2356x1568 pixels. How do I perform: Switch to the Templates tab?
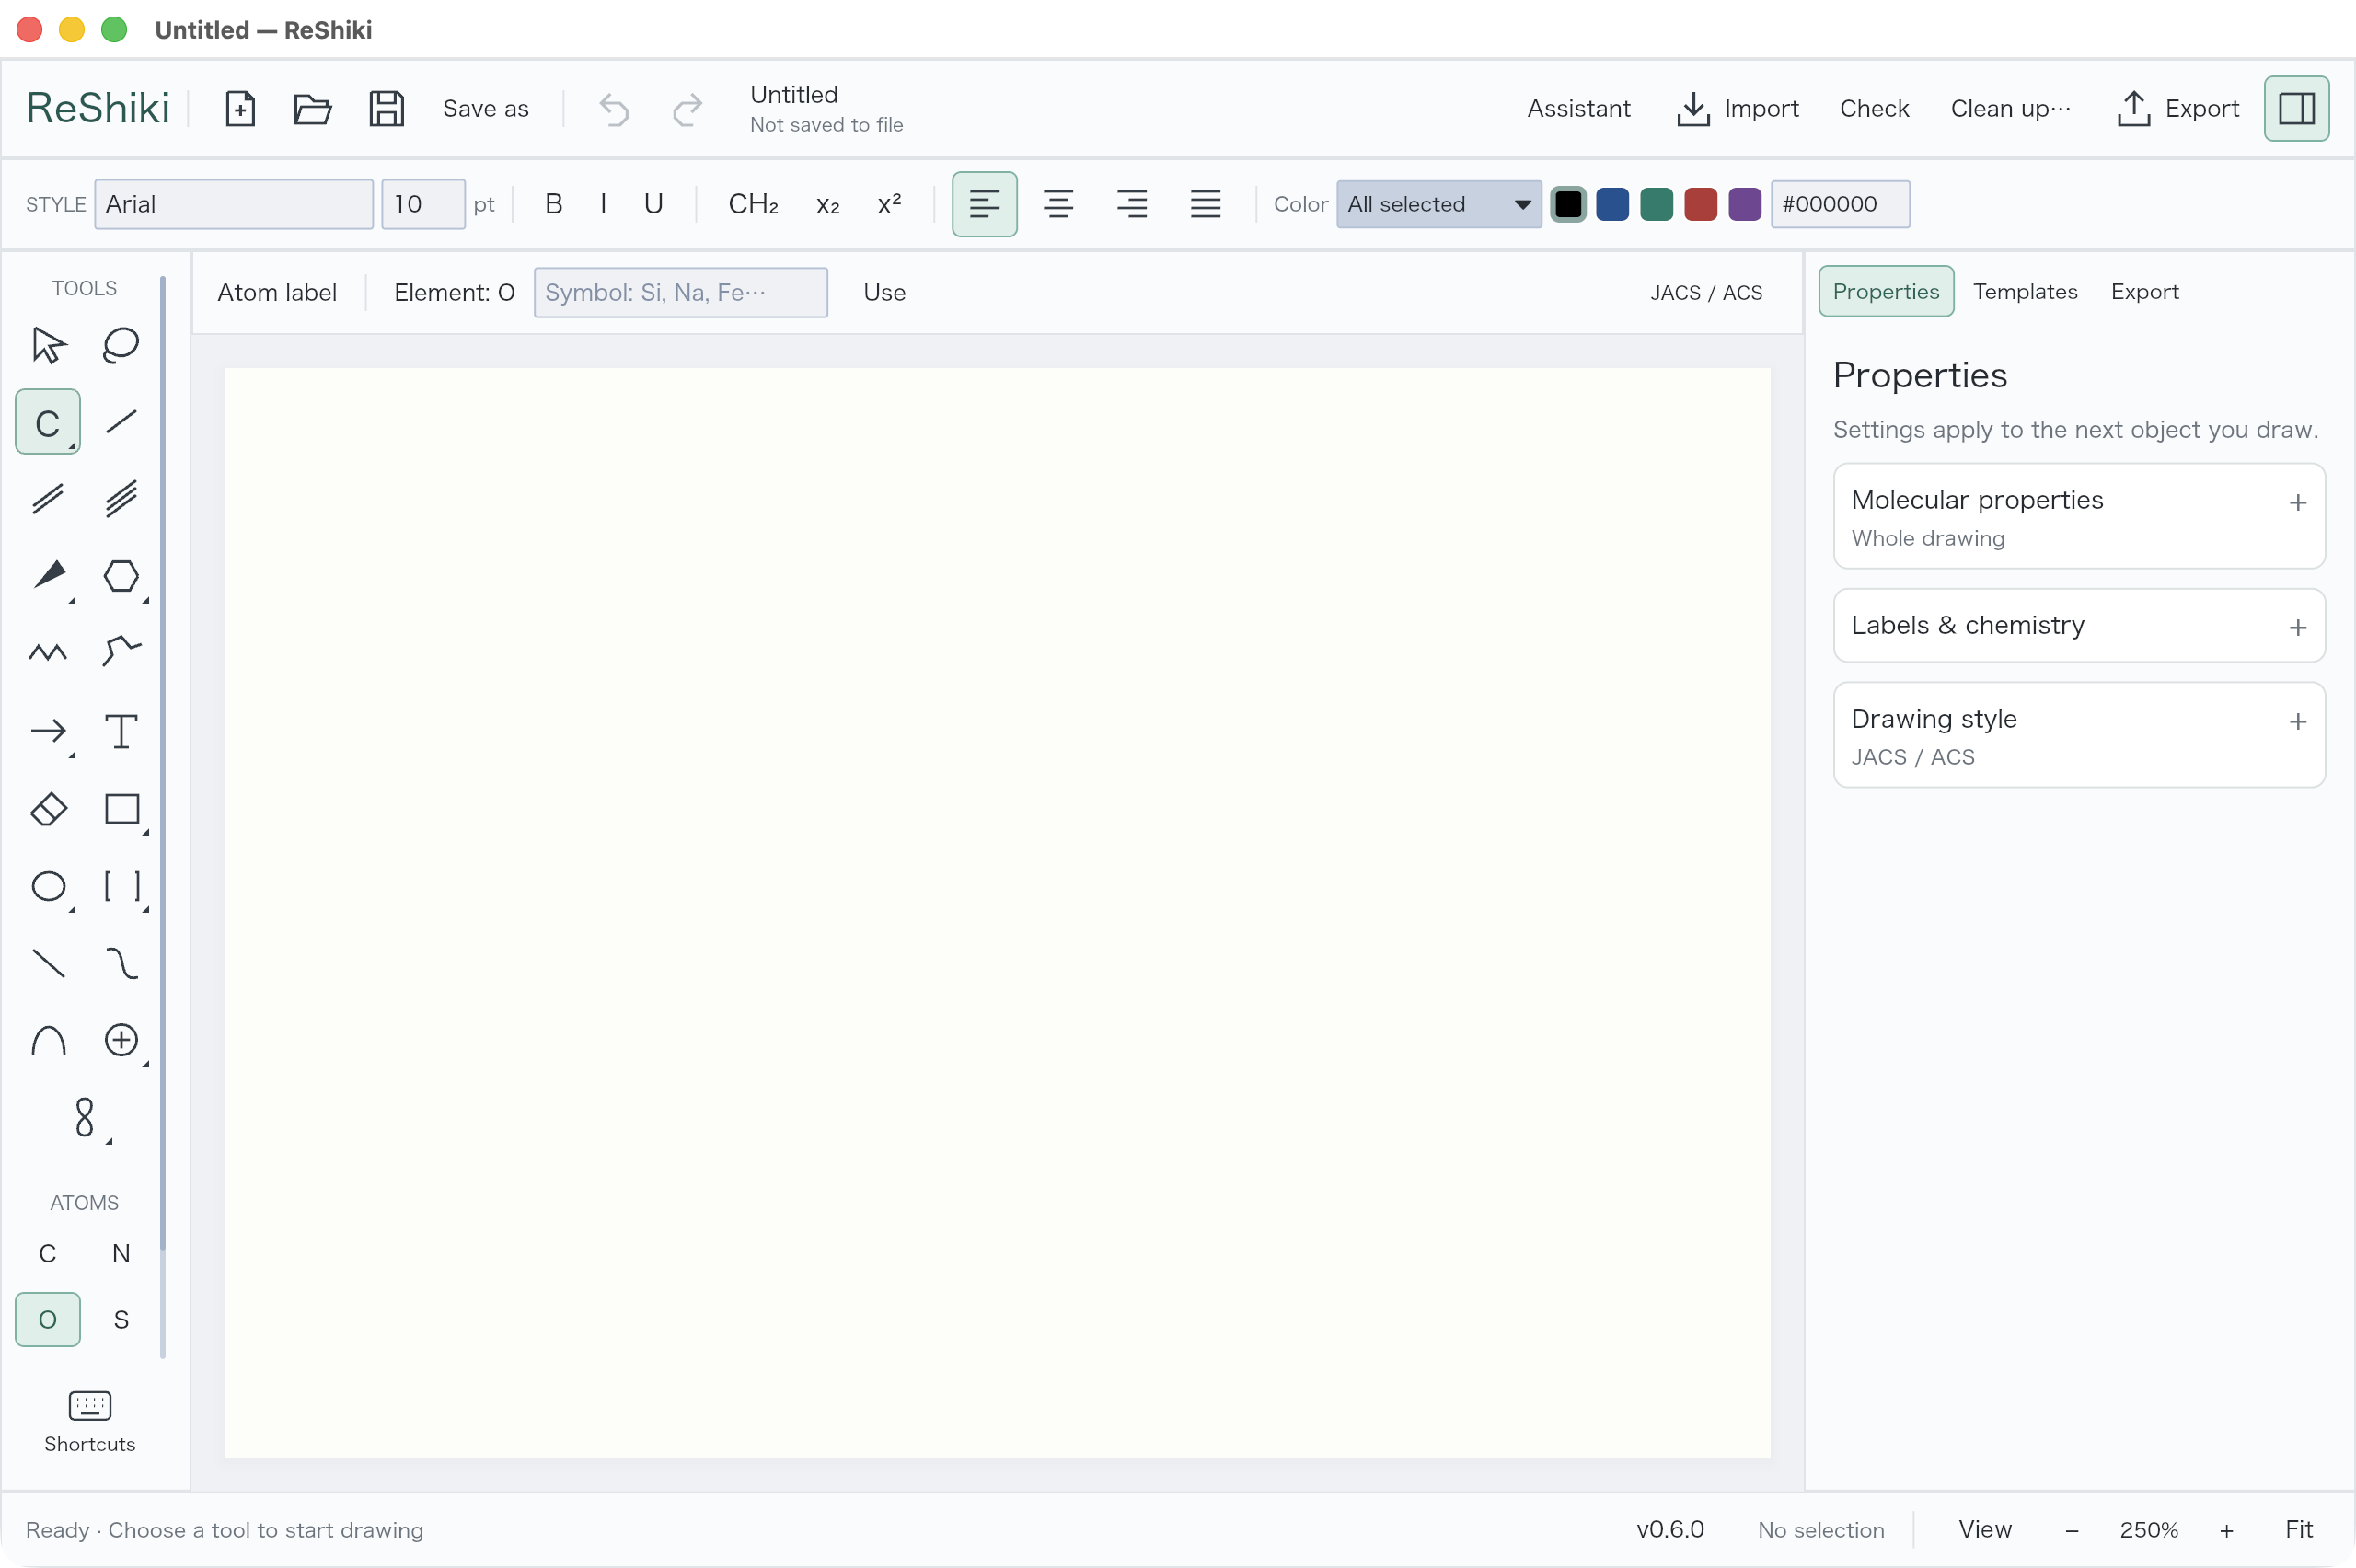coord(2025,291)
